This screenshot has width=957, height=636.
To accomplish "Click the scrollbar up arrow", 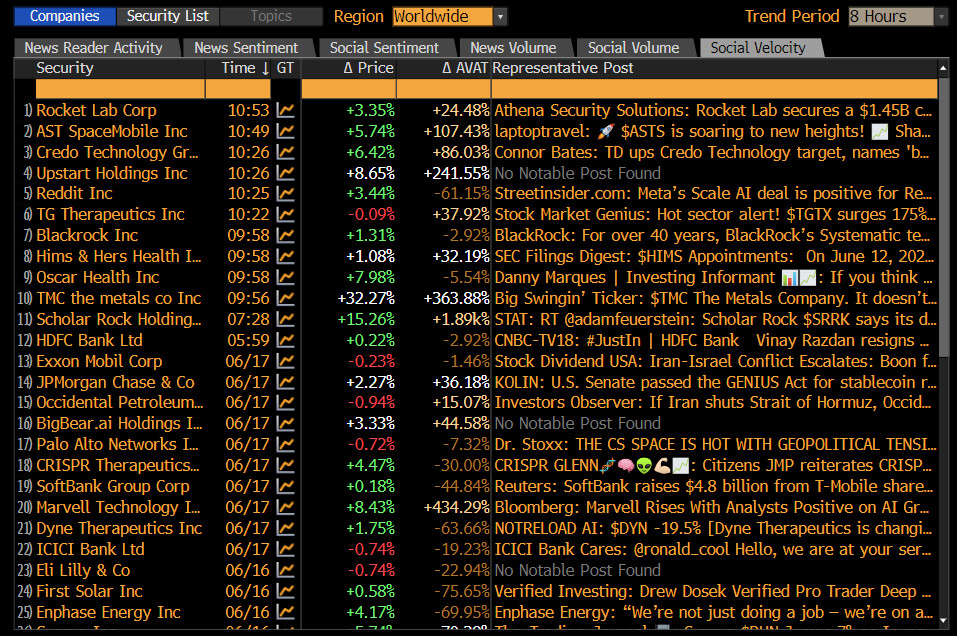I will [x=944, y=68].
